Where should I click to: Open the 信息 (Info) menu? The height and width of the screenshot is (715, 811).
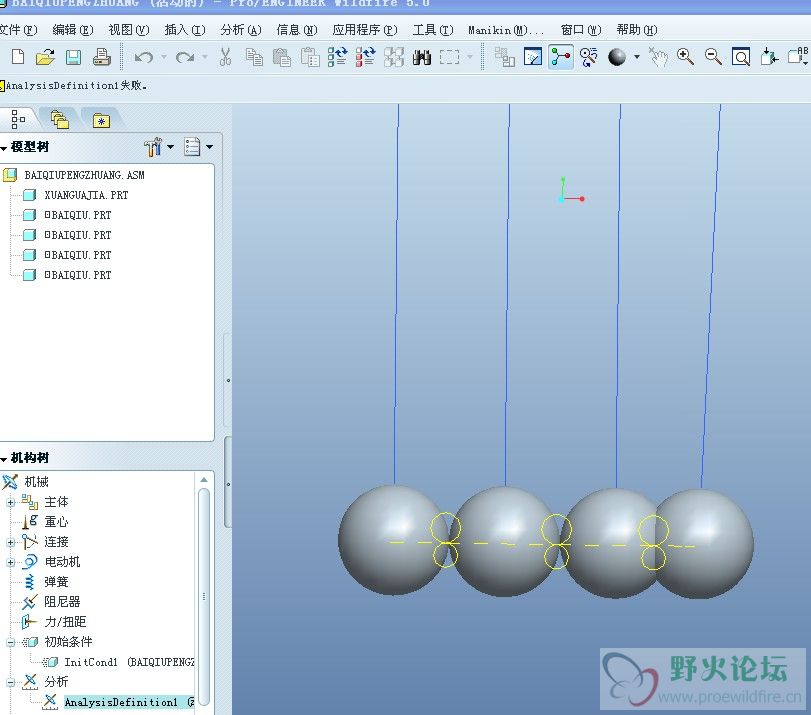point(297,30)
